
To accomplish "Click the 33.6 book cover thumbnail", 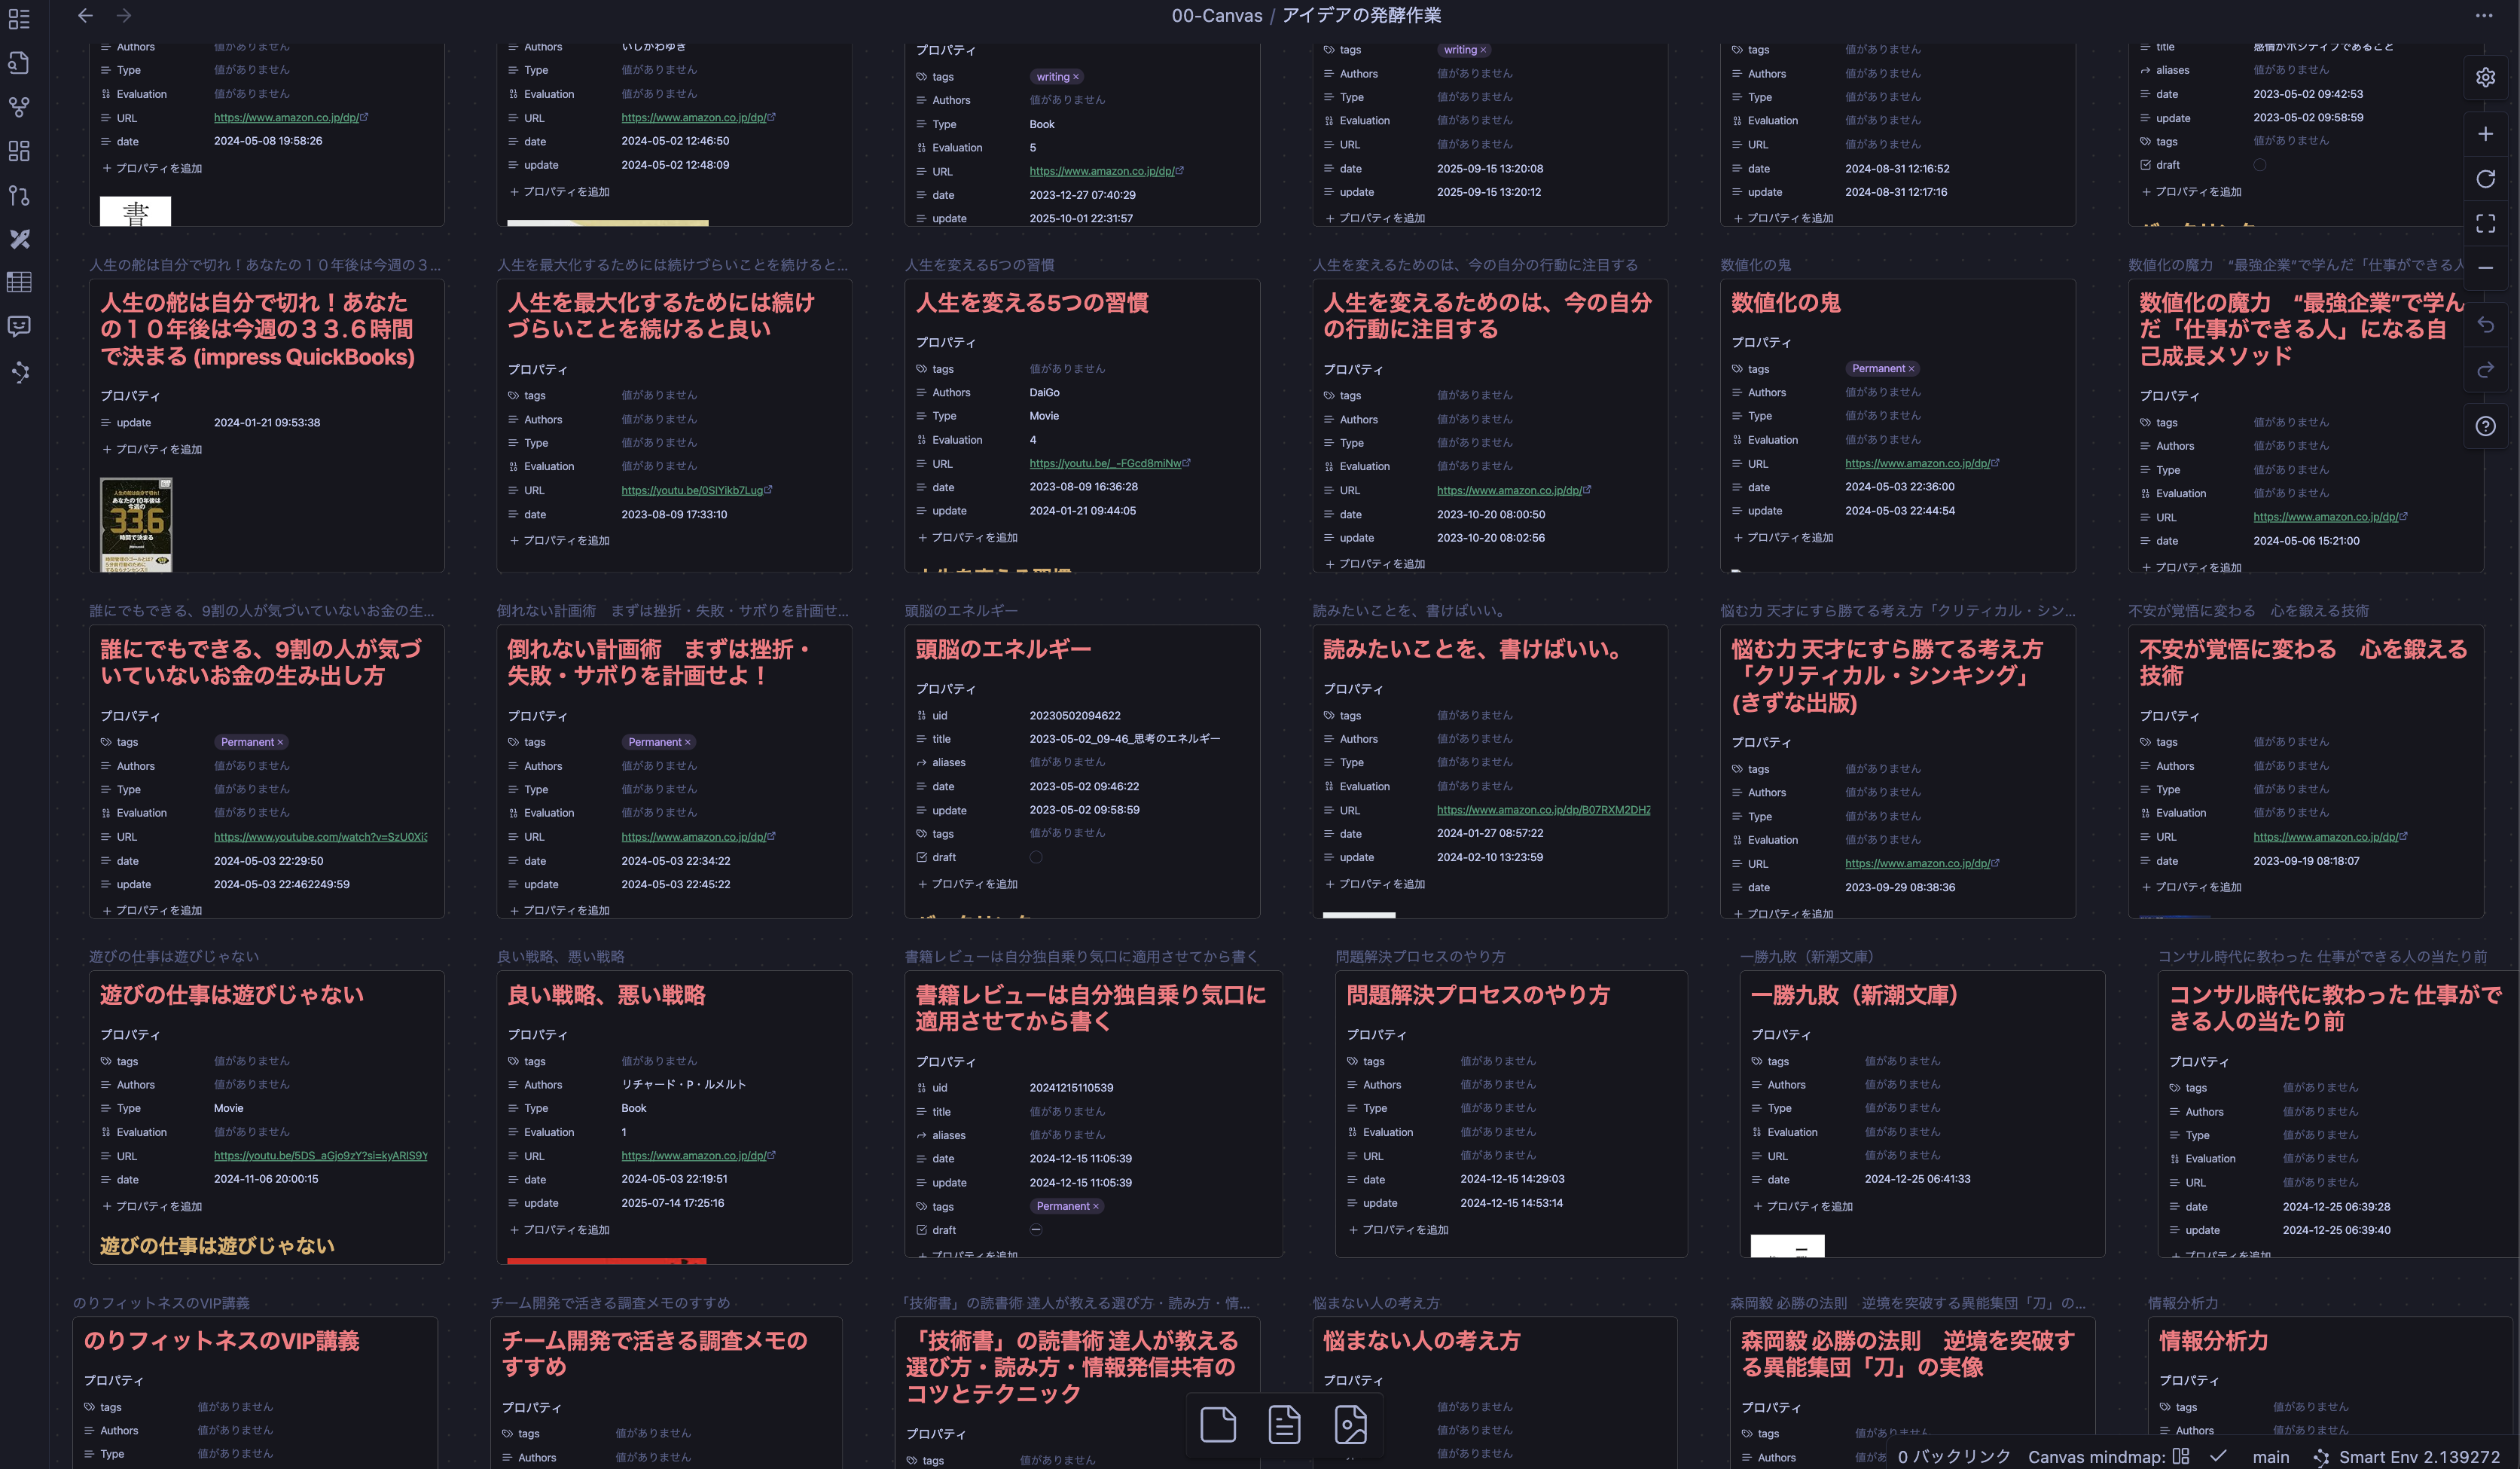I will [136, 524].
